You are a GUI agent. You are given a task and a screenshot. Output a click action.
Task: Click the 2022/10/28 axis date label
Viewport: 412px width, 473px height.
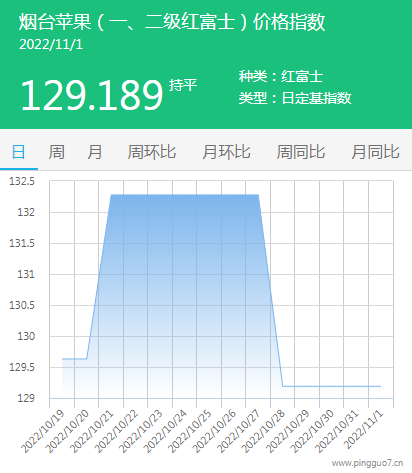[264, 431]
